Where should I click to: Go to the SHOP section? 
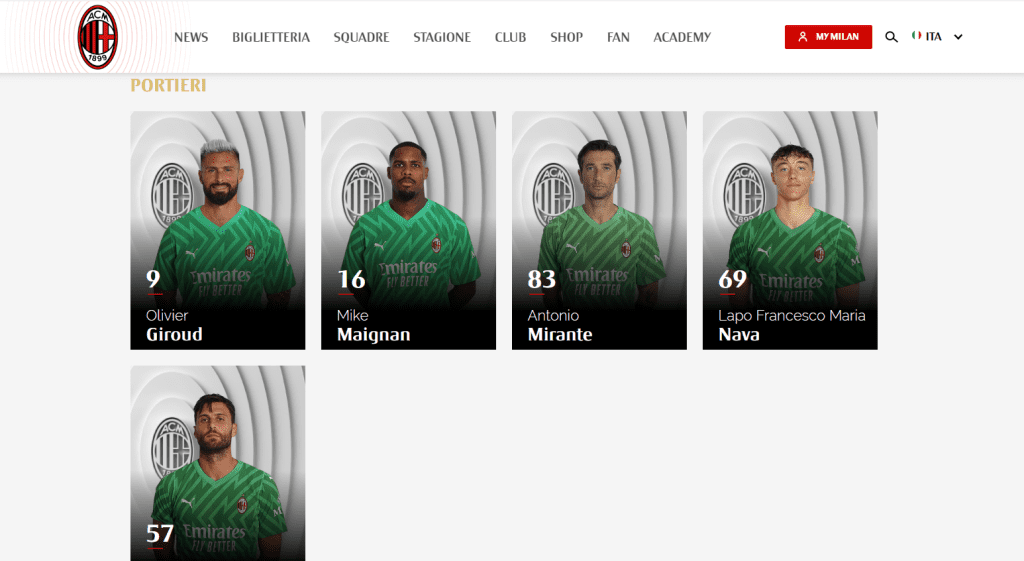point(566,37)
